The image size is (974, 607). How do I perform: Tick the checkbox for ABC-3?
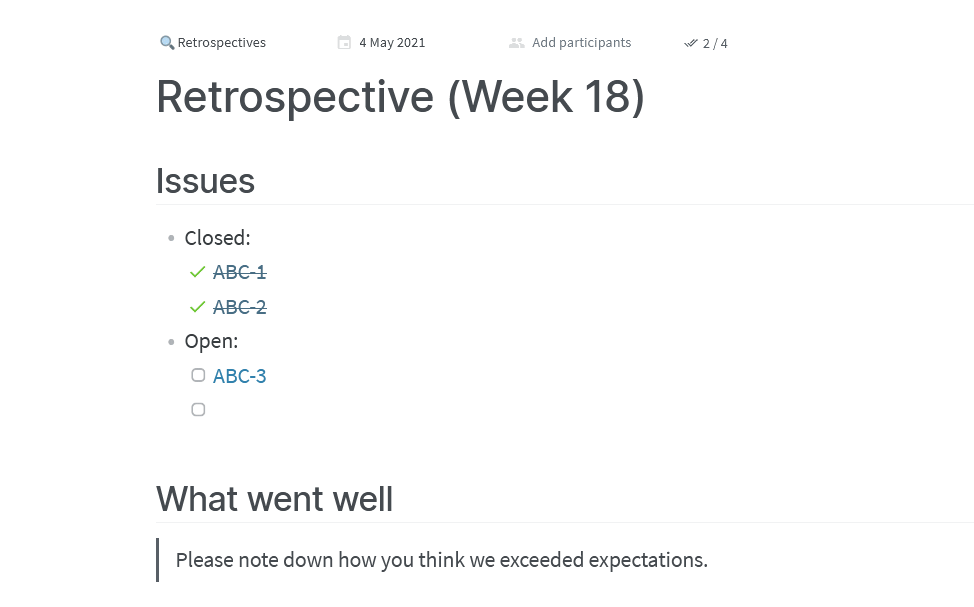tap(198, 375)
